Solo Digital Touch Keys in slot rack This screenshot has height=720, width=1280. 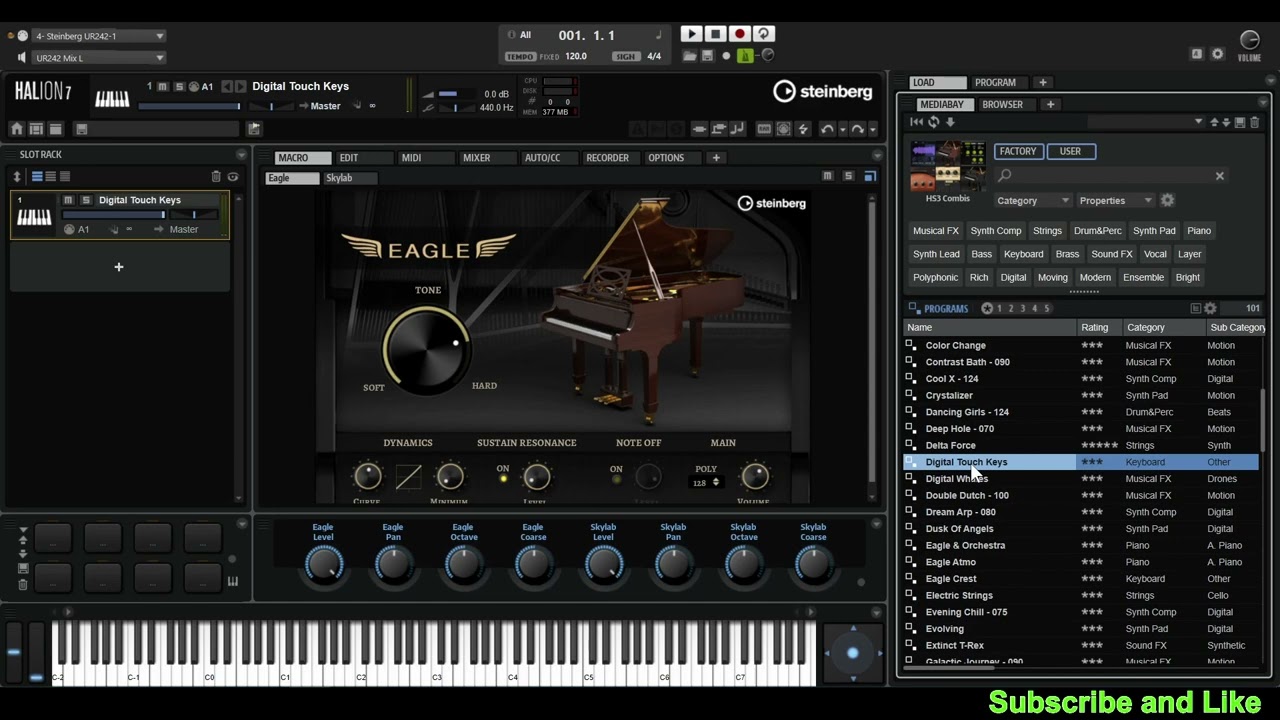click(86, 200)
